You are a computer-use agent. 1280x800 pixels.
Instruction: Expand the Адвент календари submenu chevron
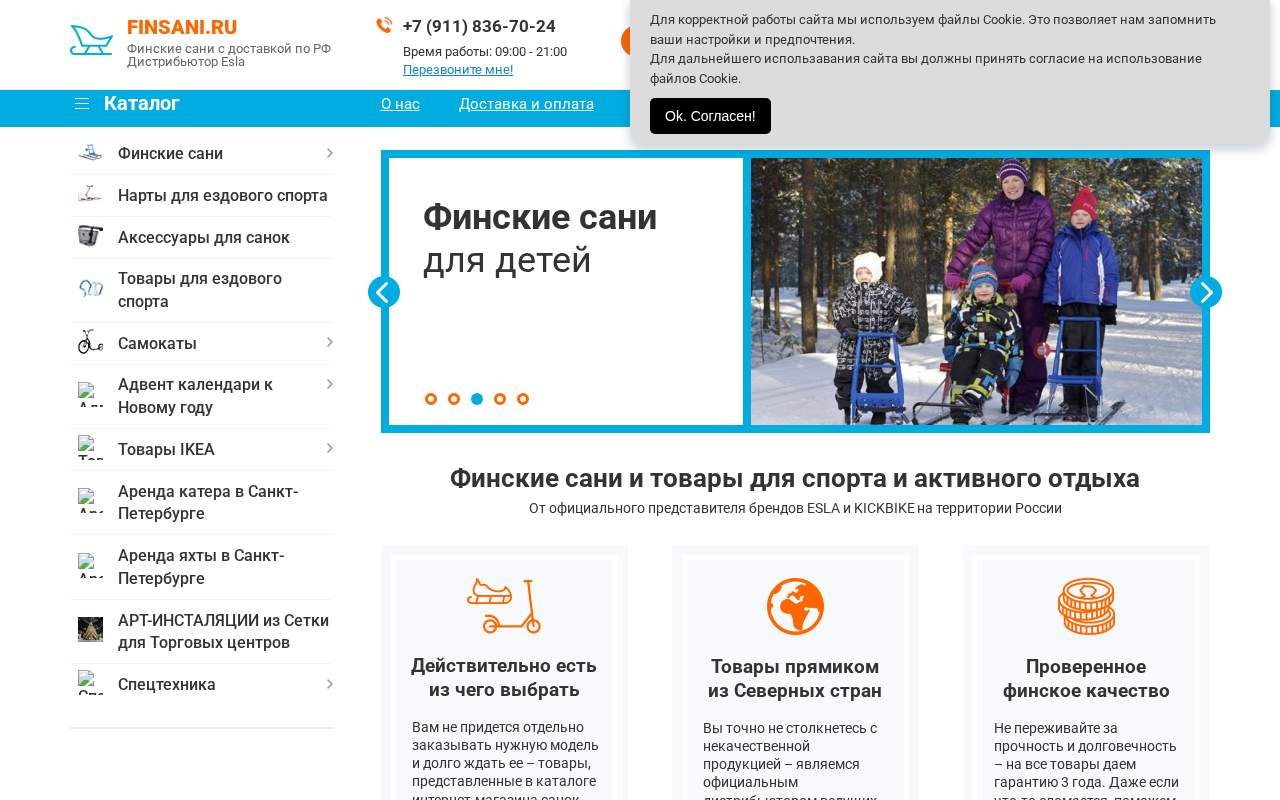coord(329,384)
